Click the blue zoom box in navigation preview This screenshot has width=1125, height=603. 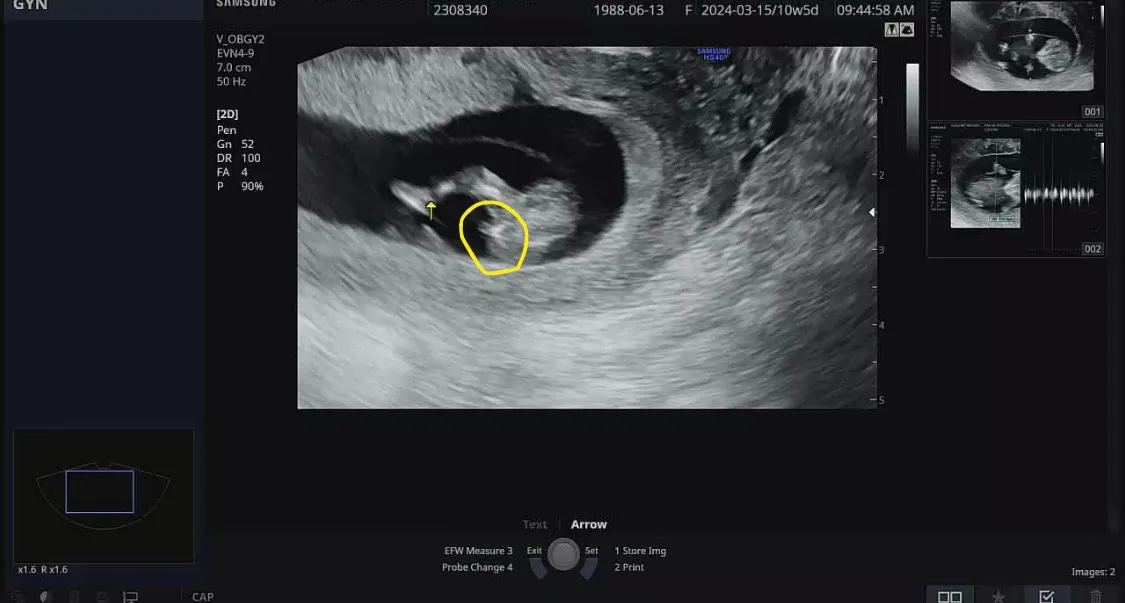(100, 492)
